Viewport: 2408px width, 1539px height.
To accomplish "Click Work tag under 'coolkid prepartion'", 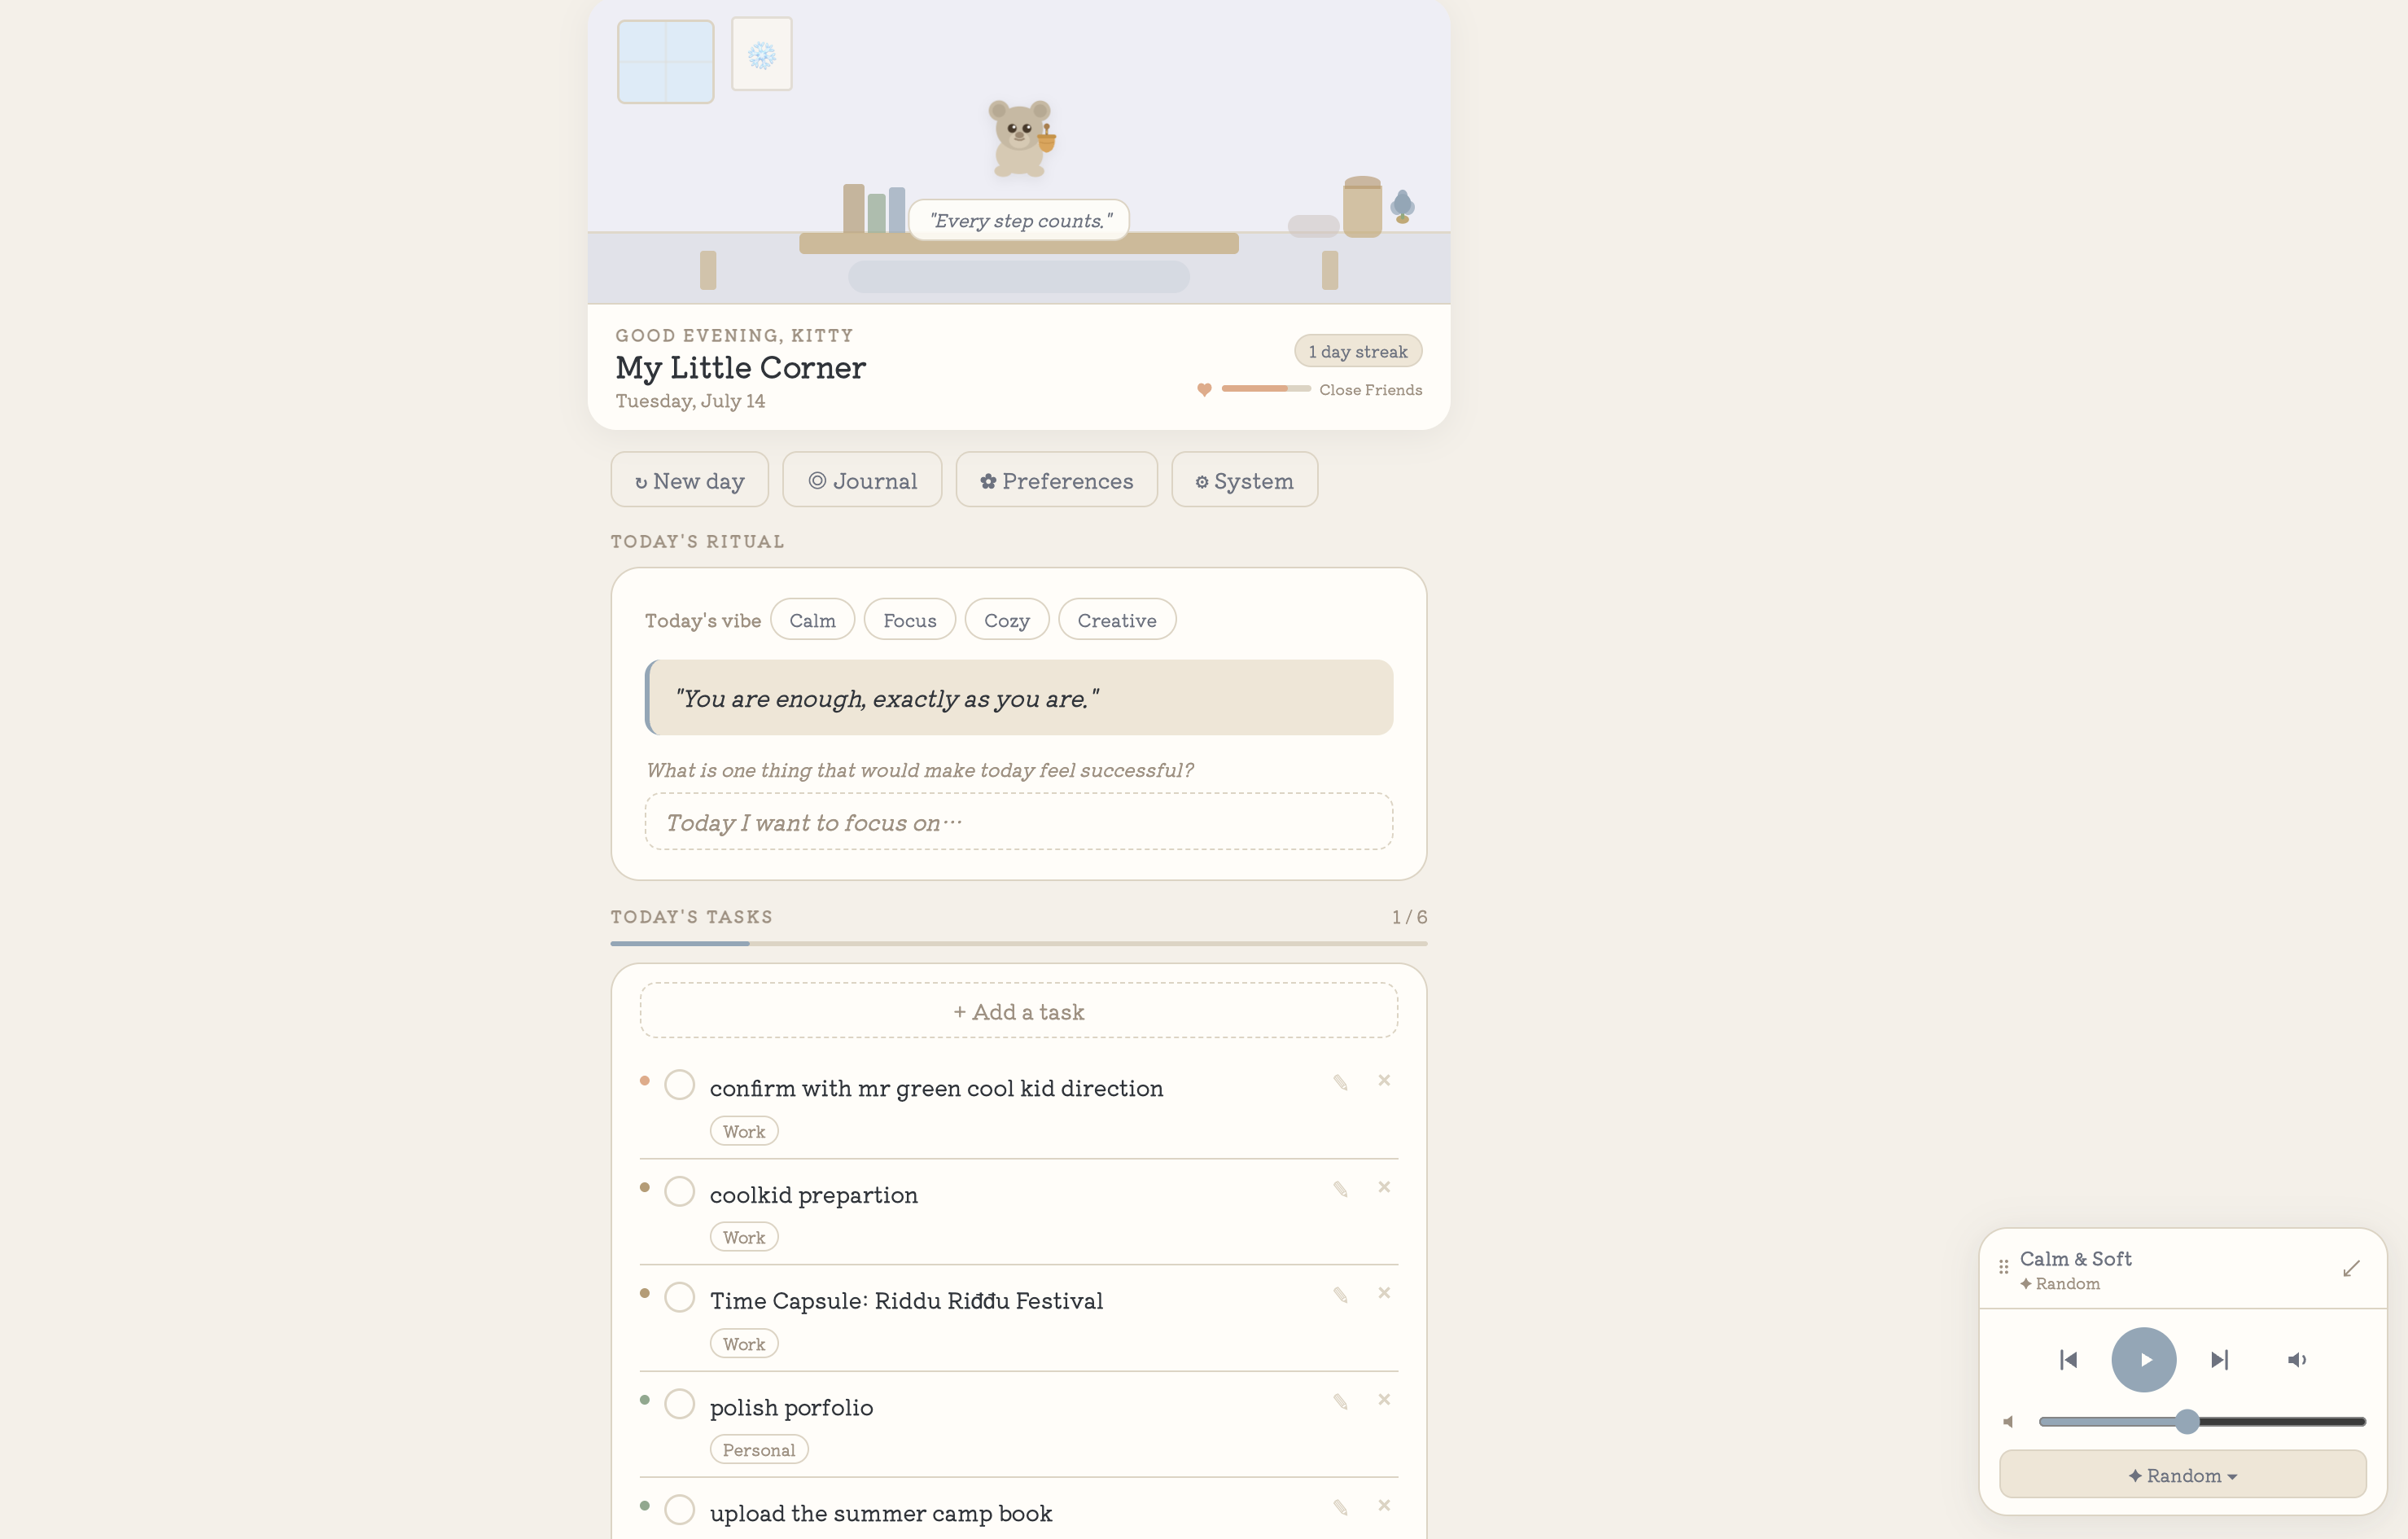I will (743, 1238).
